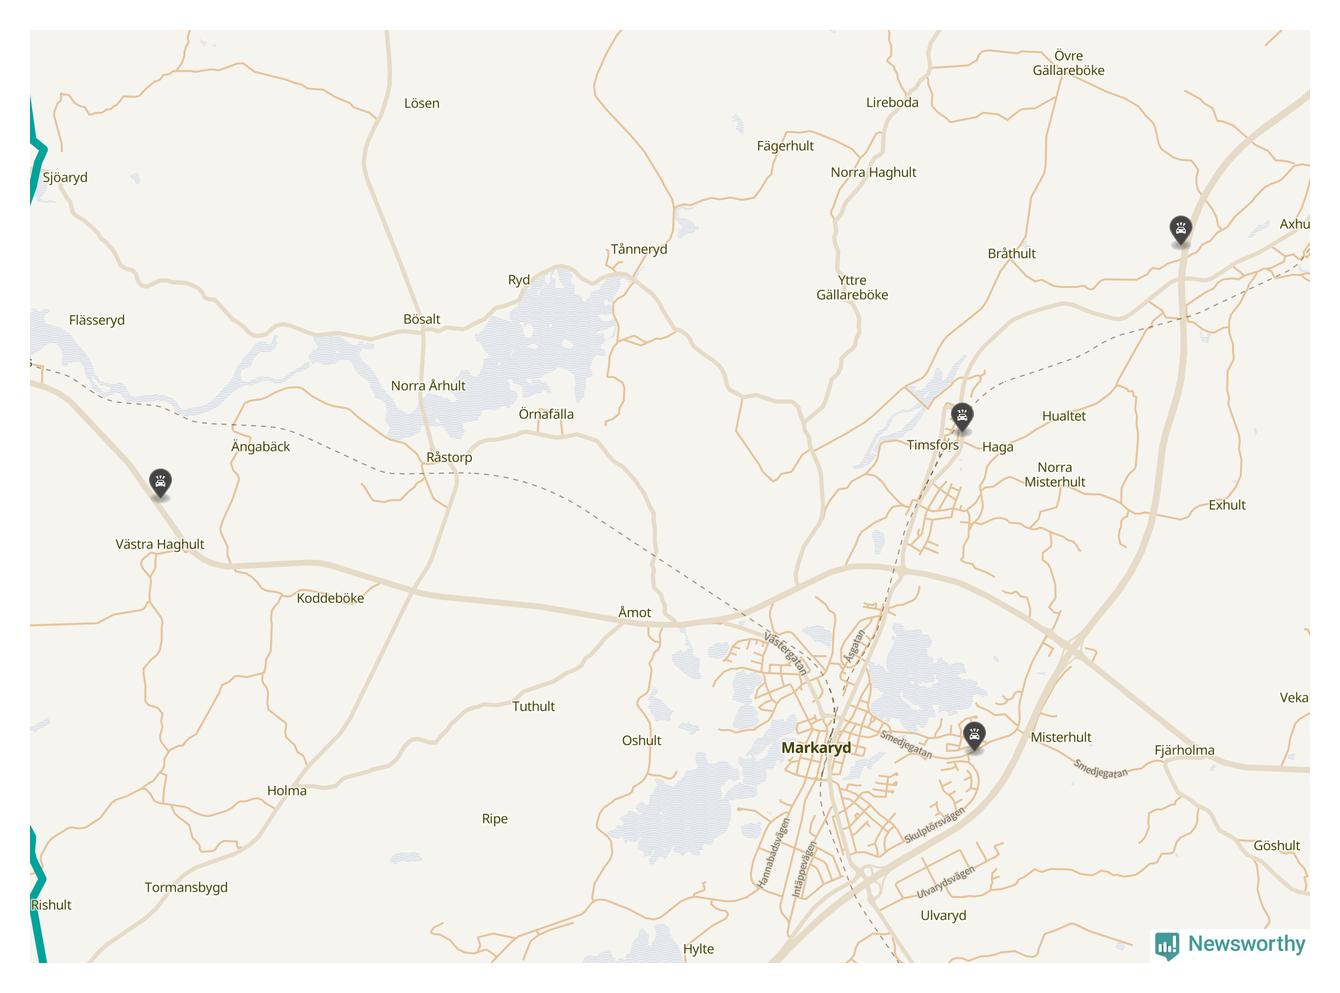
Task: Click the car marker near Bråthult highway
Action: (1181, 231)
